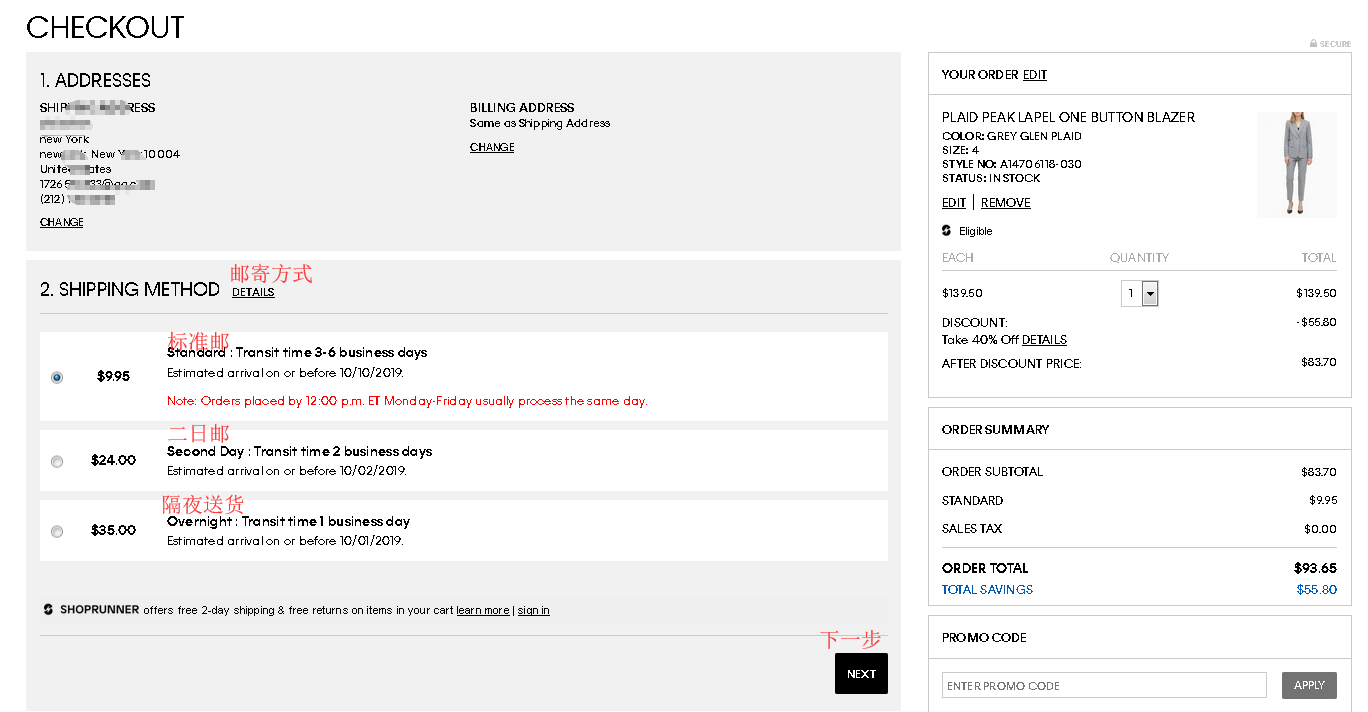Image resolution: width=1368 pixels, height=712 pixels.
Task: Open Shipping Method DETAILS link
Action: [x=253, y=292]
